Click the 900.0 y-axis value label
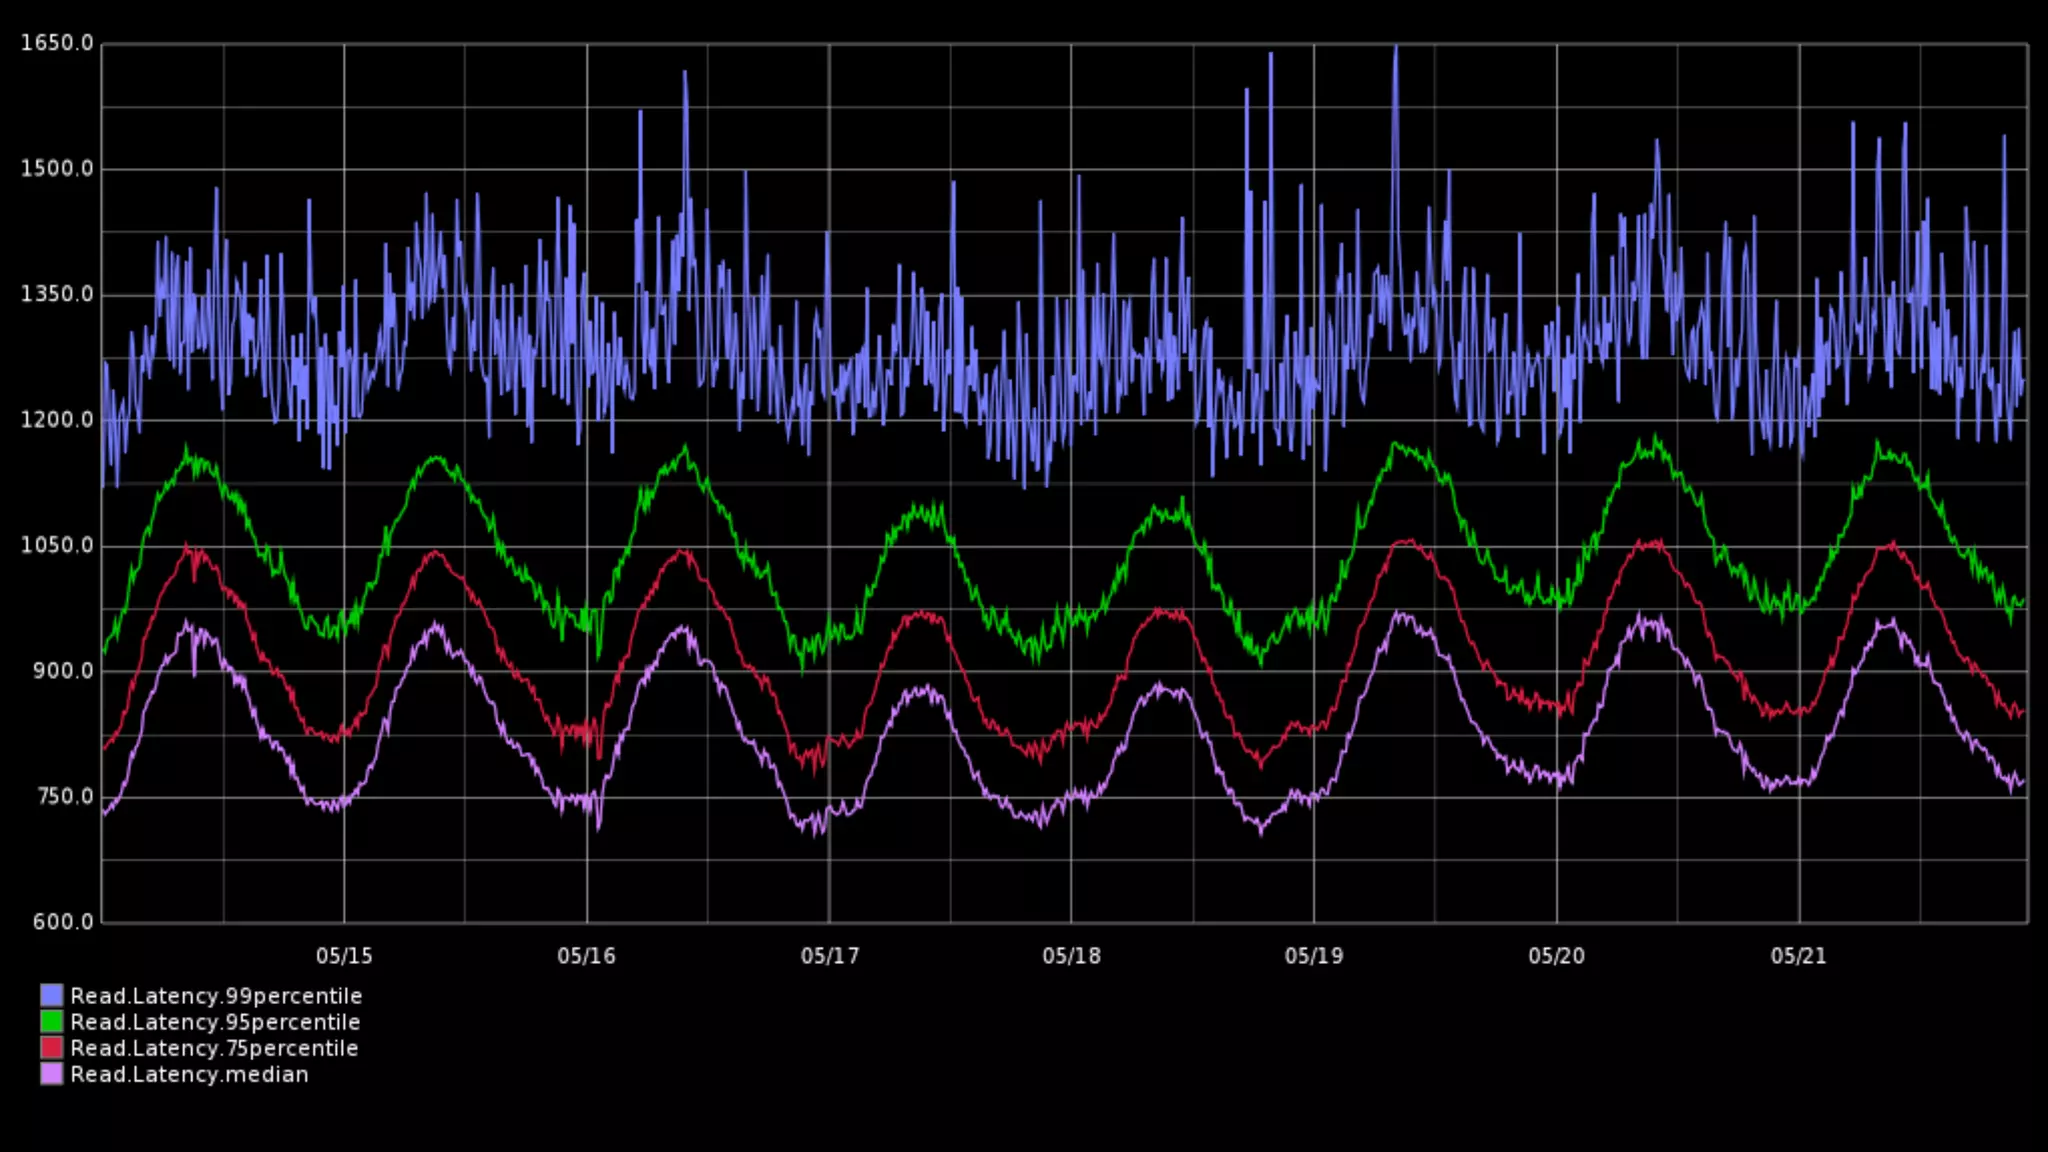This screenshot has height=1152, width=2048. 63,671
